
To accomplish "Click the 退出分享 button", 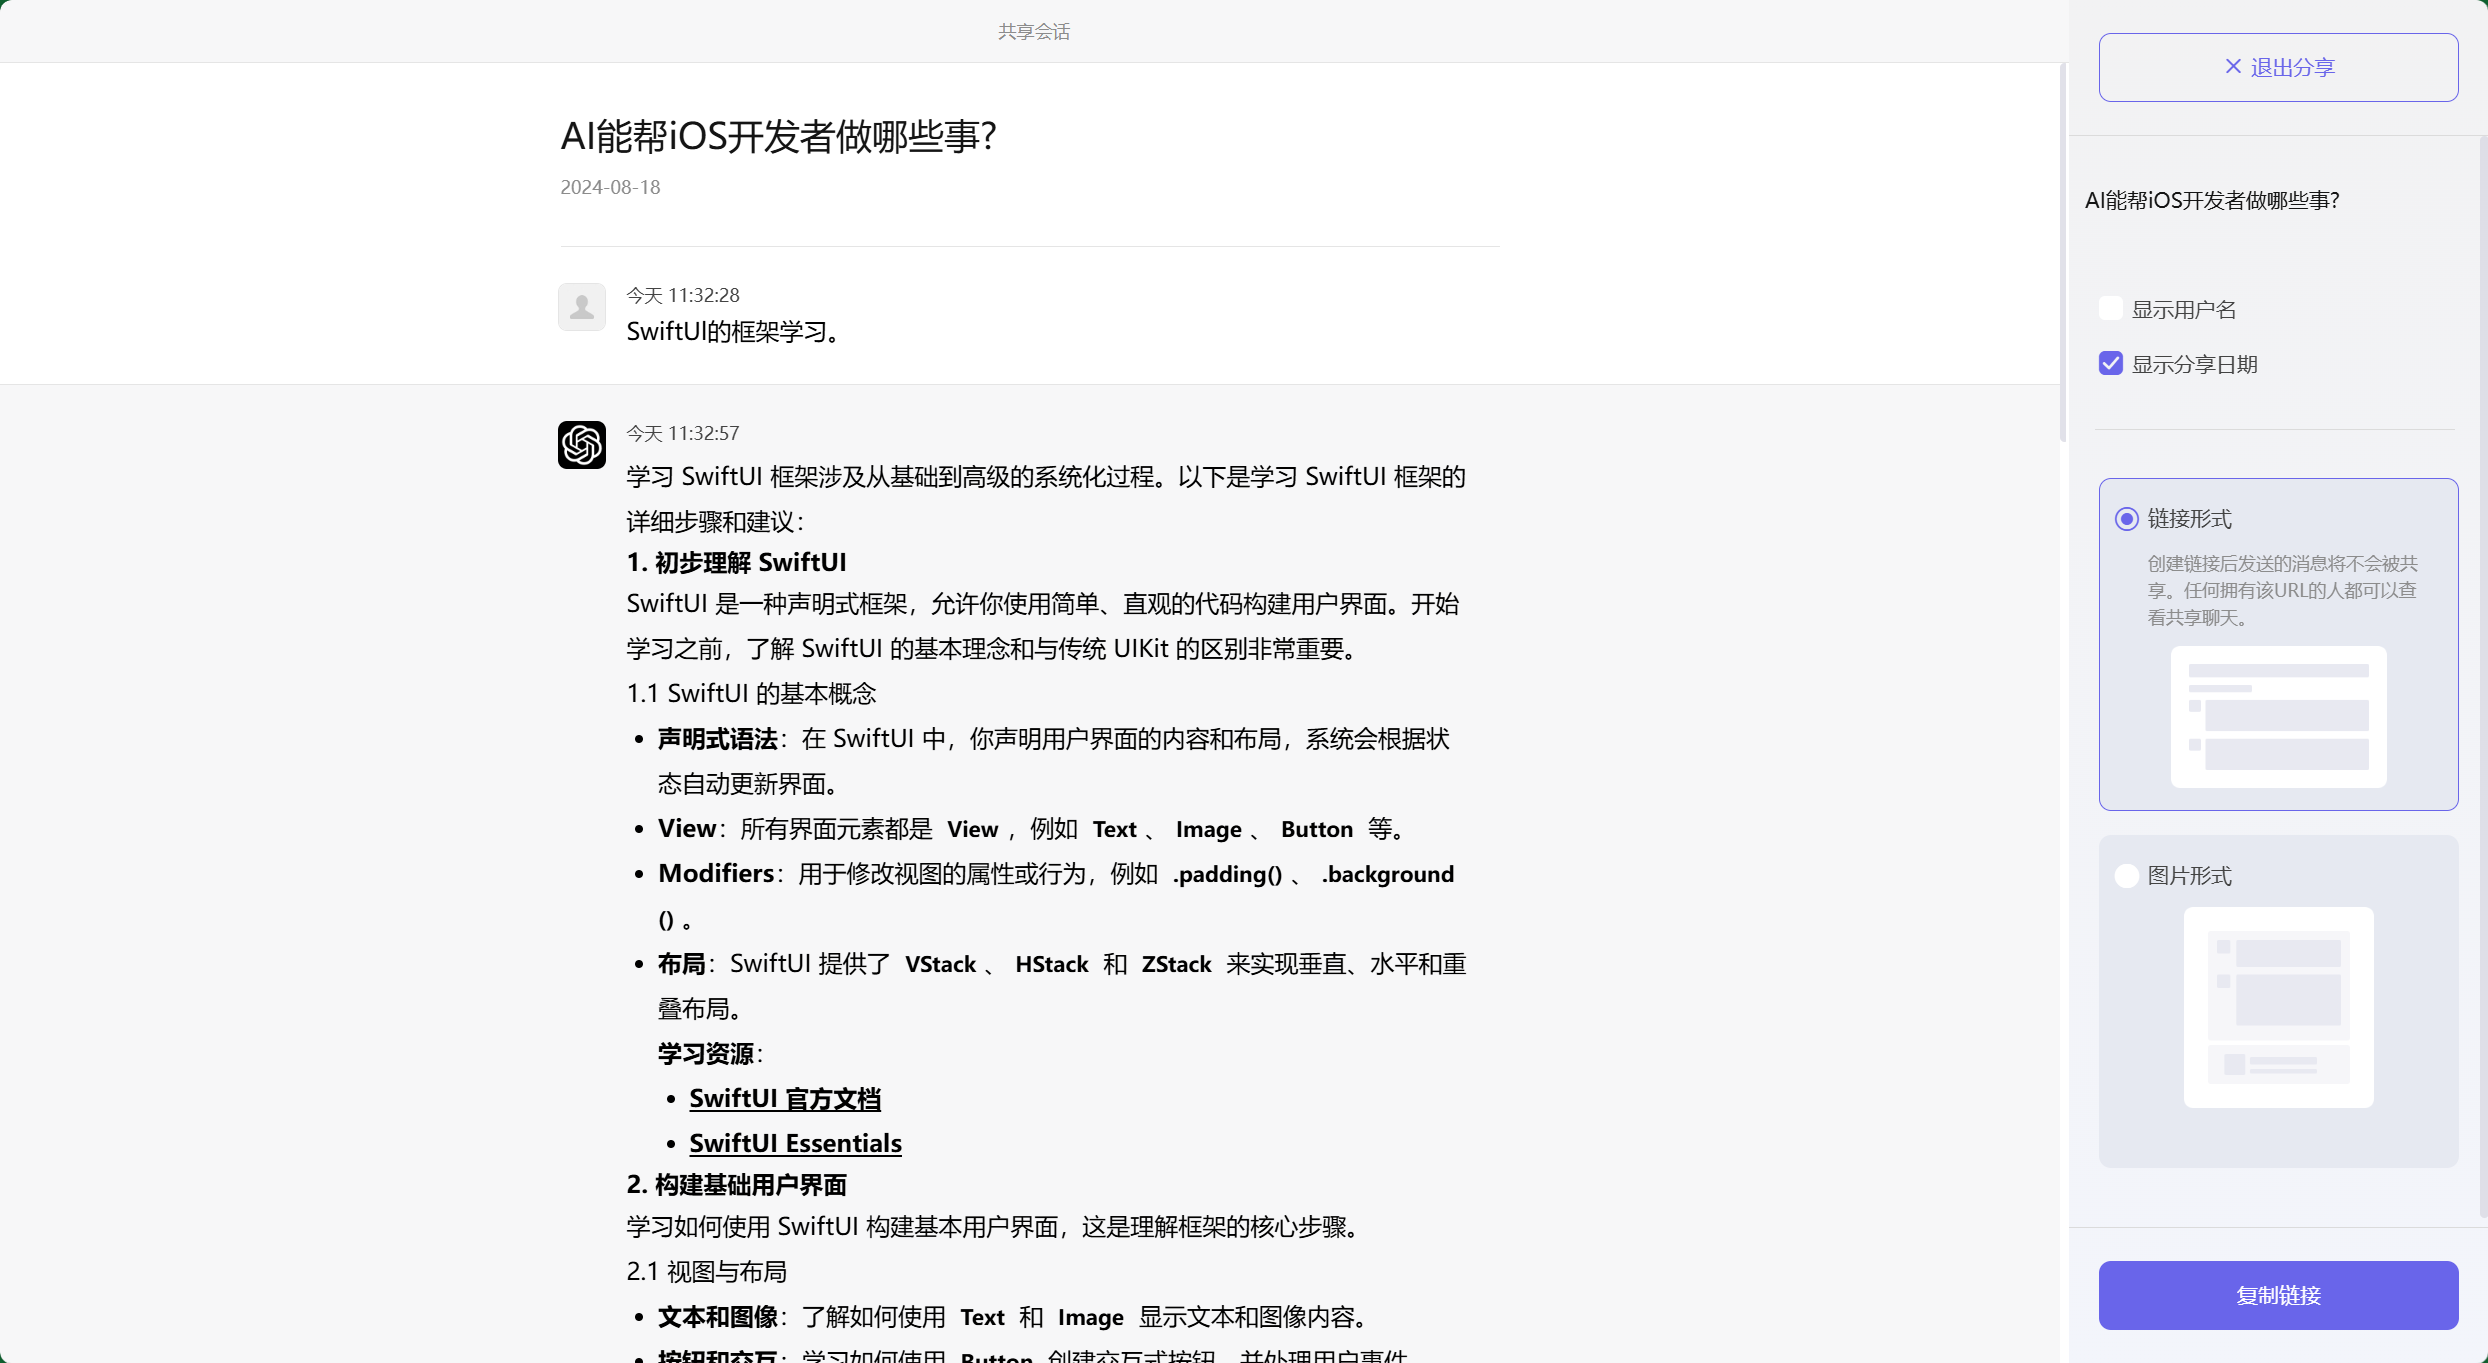I will [x=2277, y=66].
